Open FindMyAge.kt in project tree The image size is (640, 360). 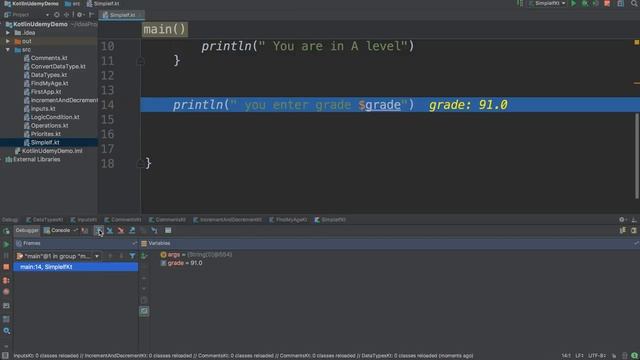tap(49, 83)
